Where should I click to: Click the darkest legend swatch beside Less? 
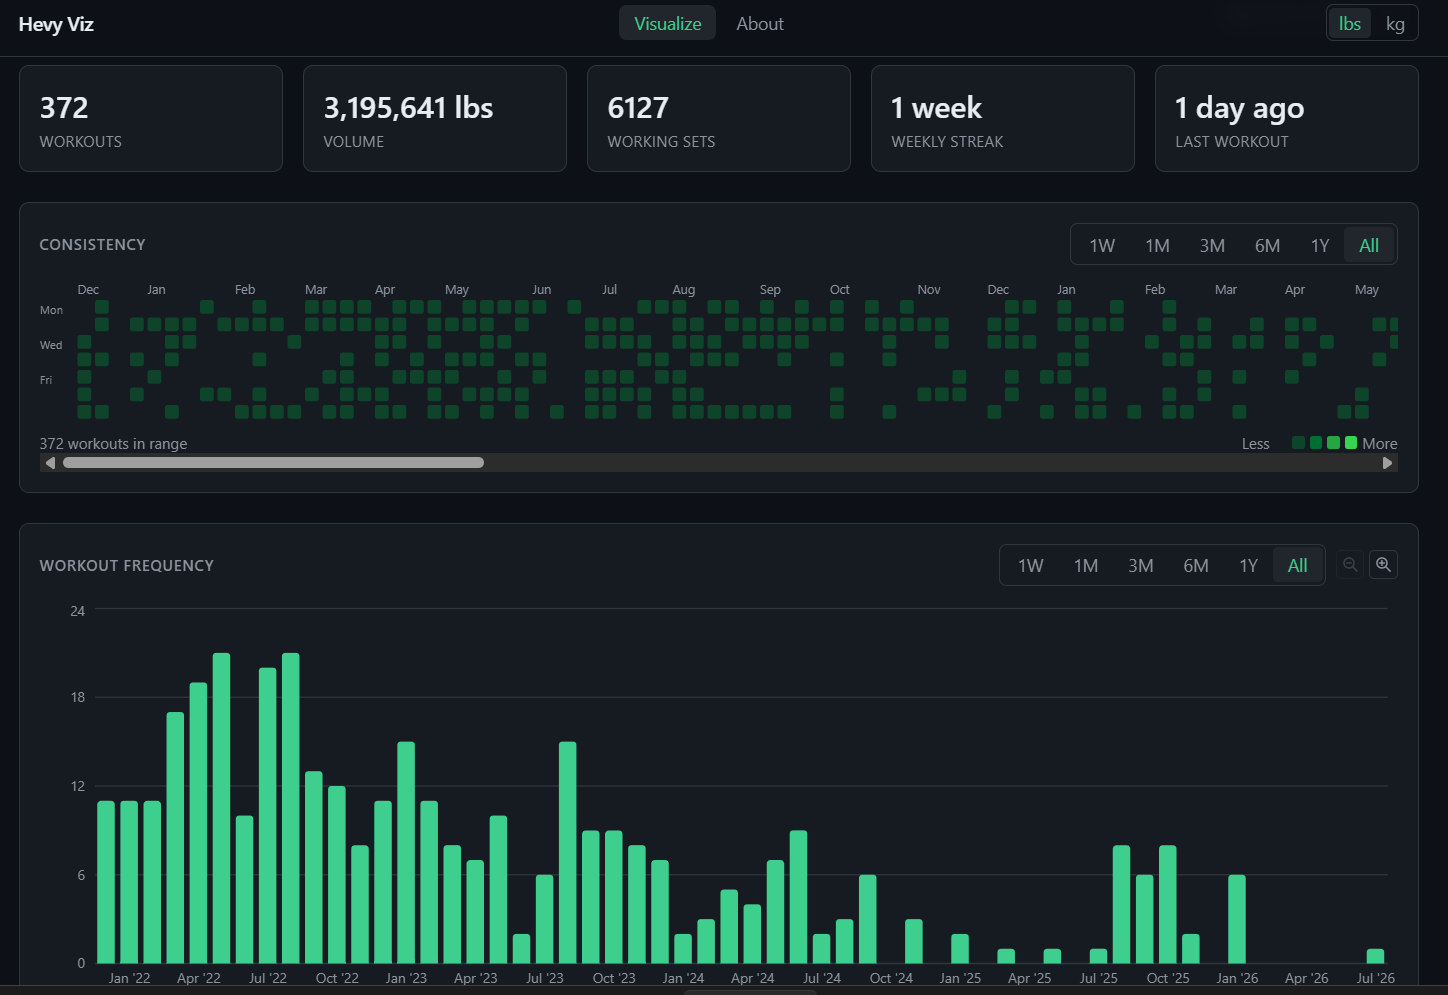1298,443
